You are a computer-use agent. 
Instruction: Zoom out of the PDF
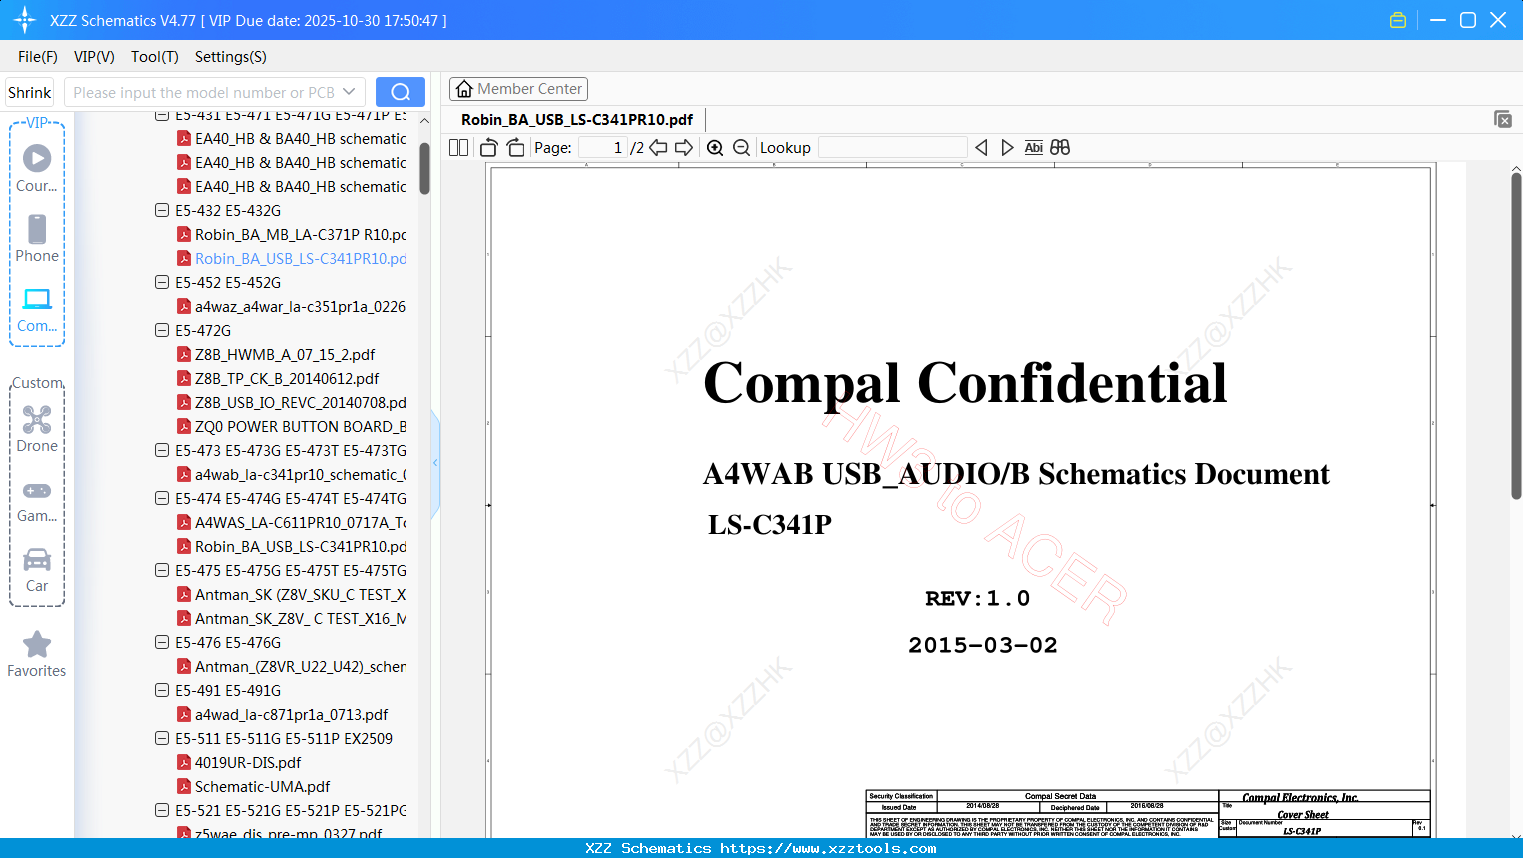(741, 147)
